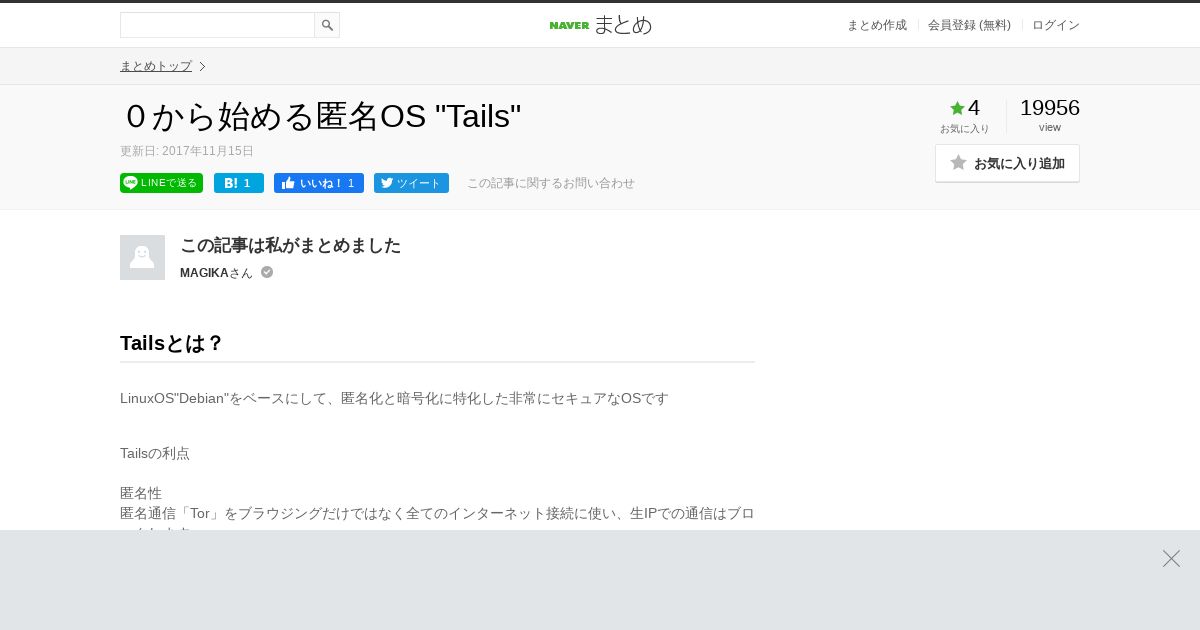This screenshot has width=1200, height=630.
Task: Click the お気に入り追加 button
Action: [1007, 163]
